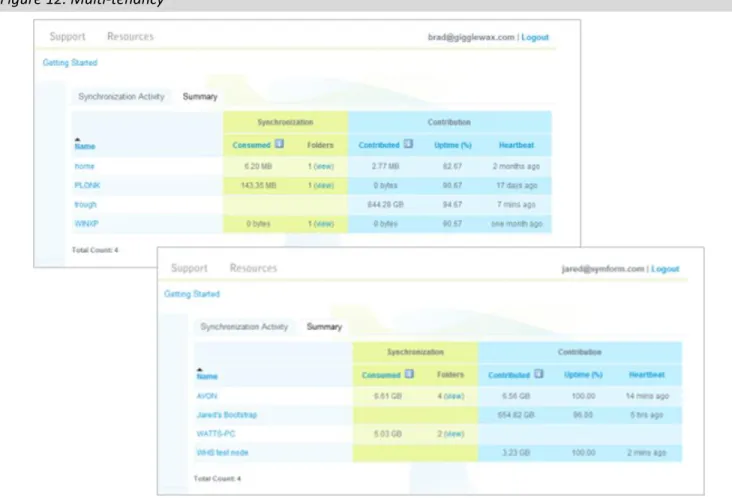Sort by Uptime (%) in jared's table

584,375
